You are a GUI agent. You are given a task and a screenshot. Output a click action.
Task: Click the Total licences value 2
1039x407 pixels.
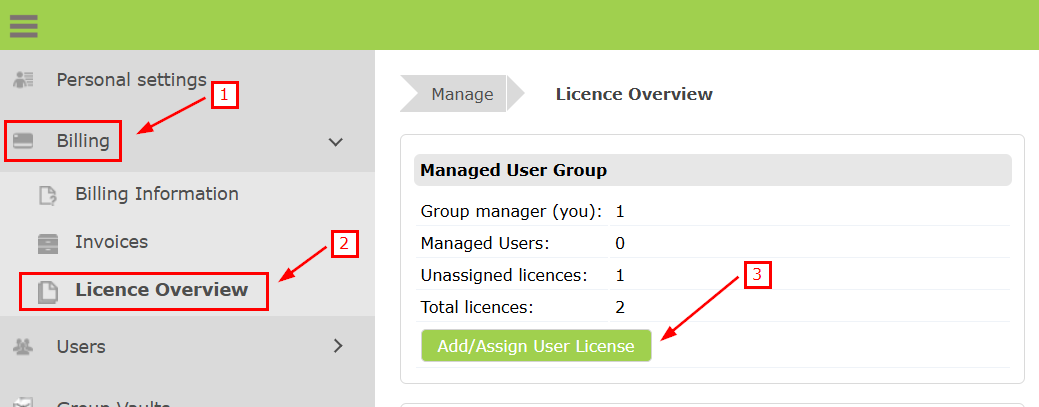click(620, 308)
